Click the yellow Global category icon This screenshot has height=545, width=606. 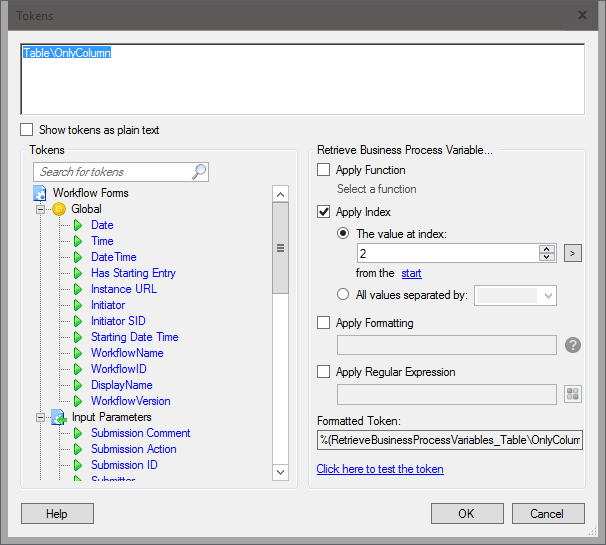pyautogui.click(x=59, y=209)
